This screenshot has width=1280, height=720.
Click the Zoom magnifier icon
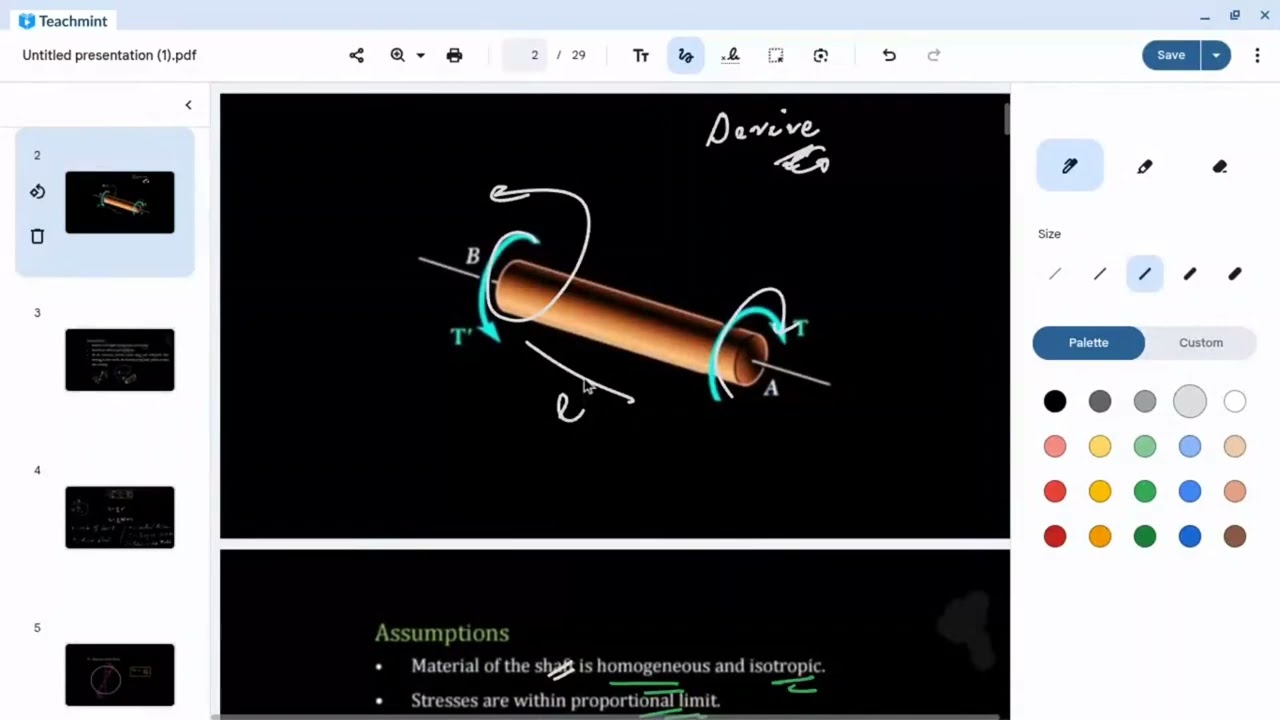(x=398, y=55)
